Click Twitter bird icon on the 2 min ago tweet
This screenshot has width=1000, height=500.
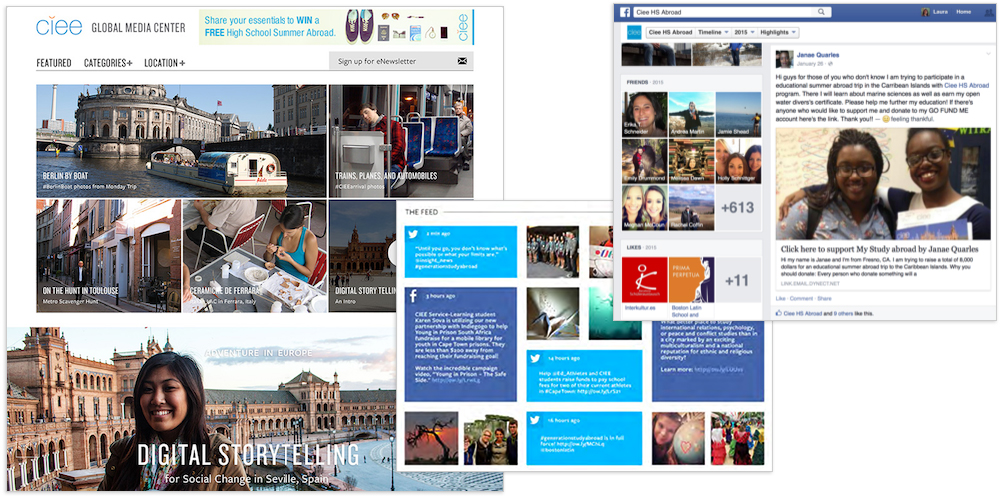413,234
